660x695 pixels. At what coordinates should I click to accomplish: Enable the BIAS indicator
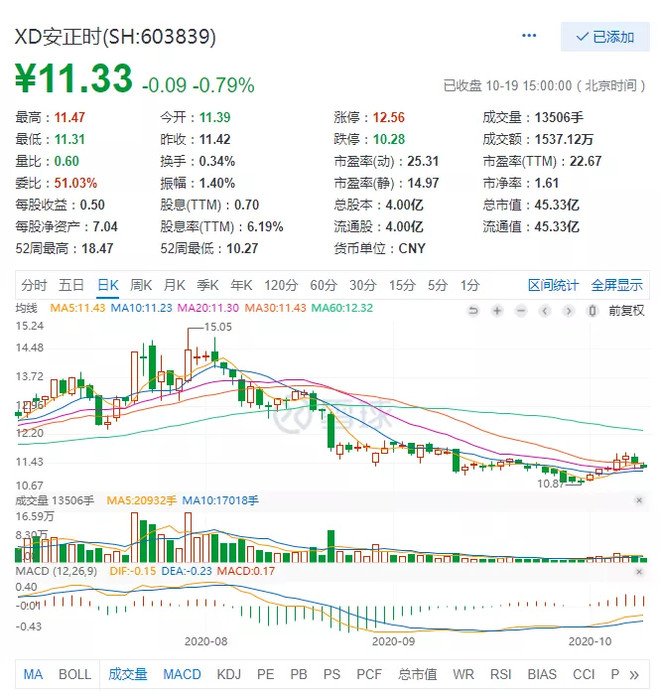point(542,675)
